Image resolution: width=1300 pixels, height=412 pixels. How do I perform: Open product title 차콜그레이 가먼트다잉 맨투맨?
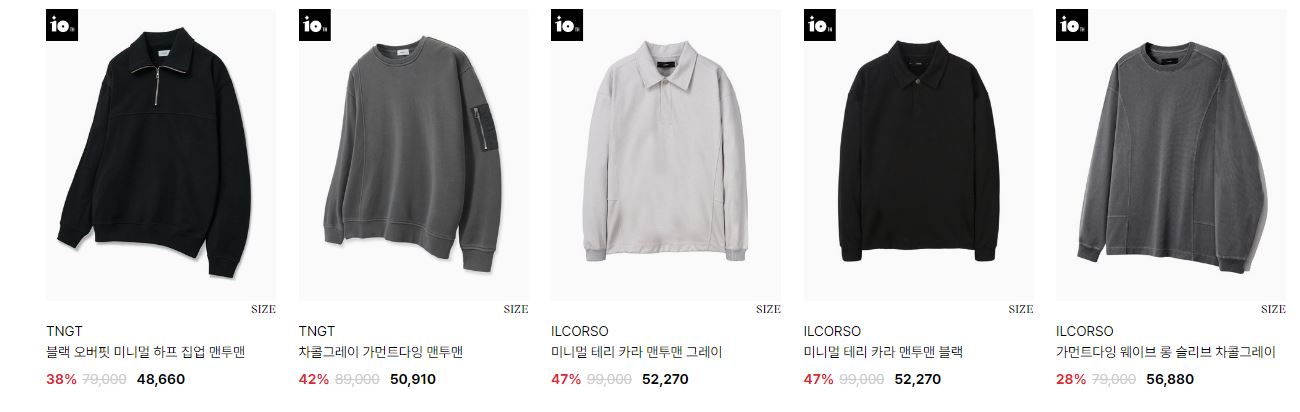click(x=381, y=352)
